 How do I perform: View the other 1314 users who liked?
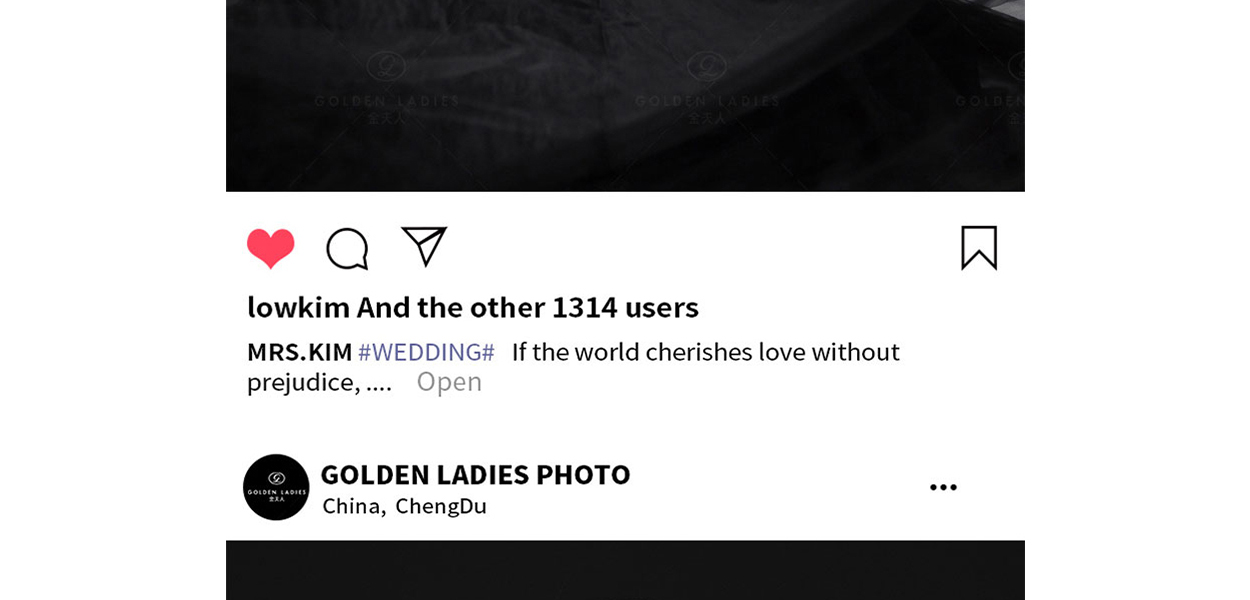click(x=528, y=308)
